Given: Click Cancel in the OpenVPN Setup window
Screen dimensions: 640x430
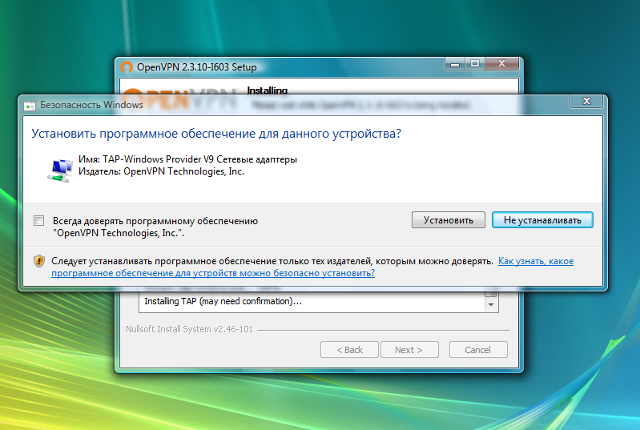Looking at the screenshot, I should (478, 350).
